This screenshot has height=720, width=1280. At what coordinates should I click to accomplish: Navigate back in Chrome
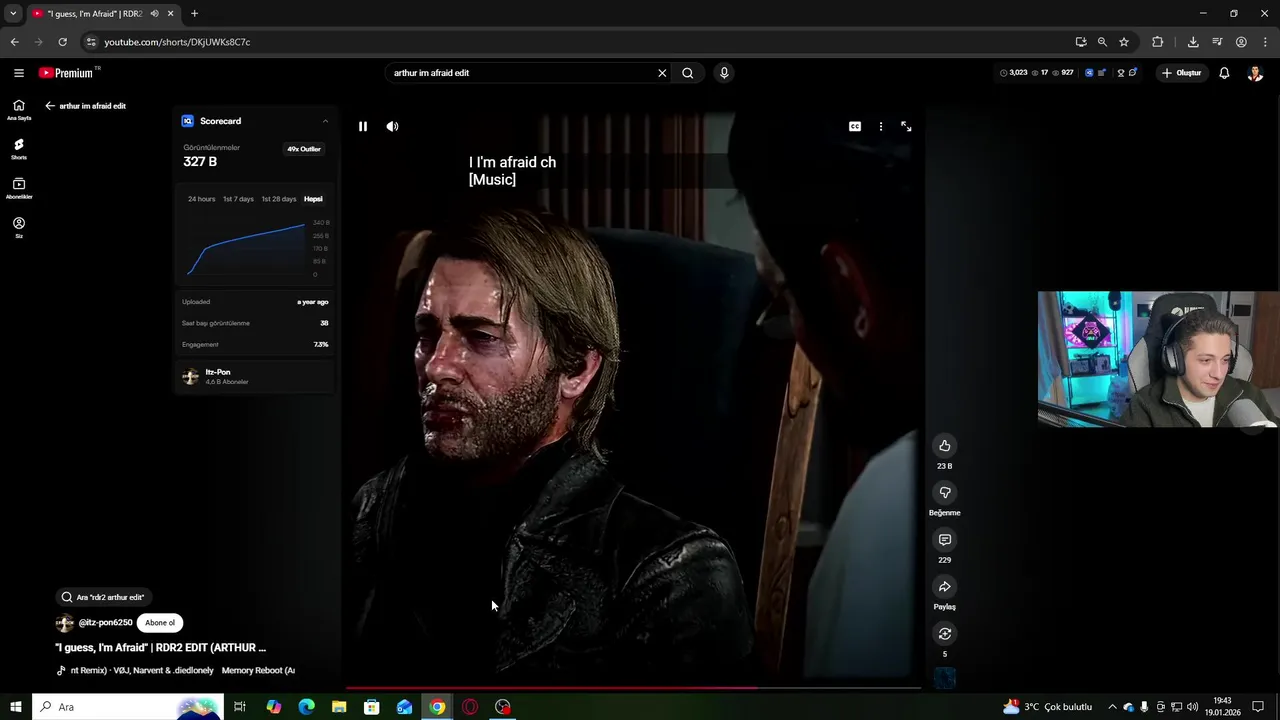tap(14, 42)
